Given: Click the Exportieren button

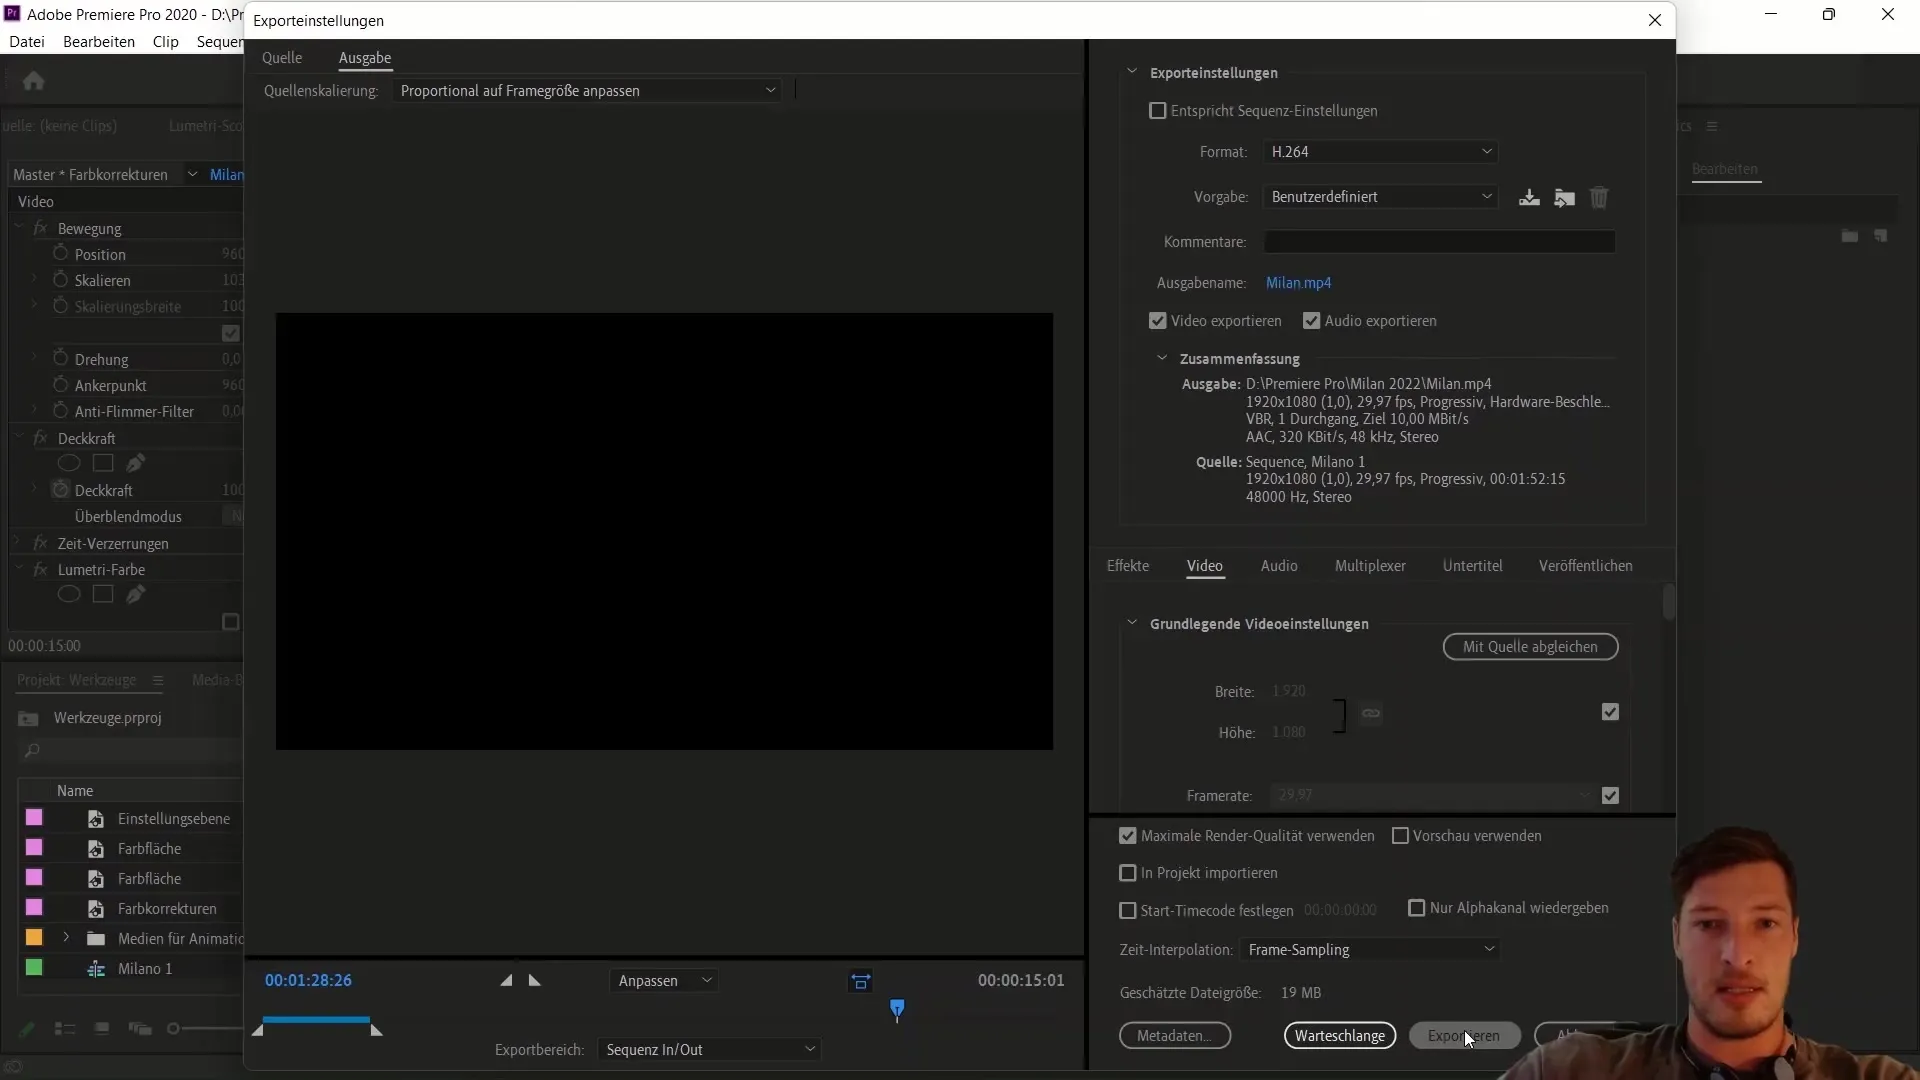Looking at the screenshot, I should pyautogui.click(x=1464, y=1036).
